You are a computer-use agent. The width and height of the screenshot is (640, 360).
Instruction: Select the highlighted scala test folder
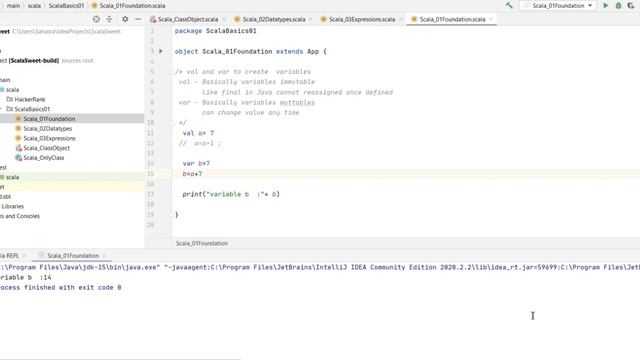pyautogui.click(x=12, y=177)
